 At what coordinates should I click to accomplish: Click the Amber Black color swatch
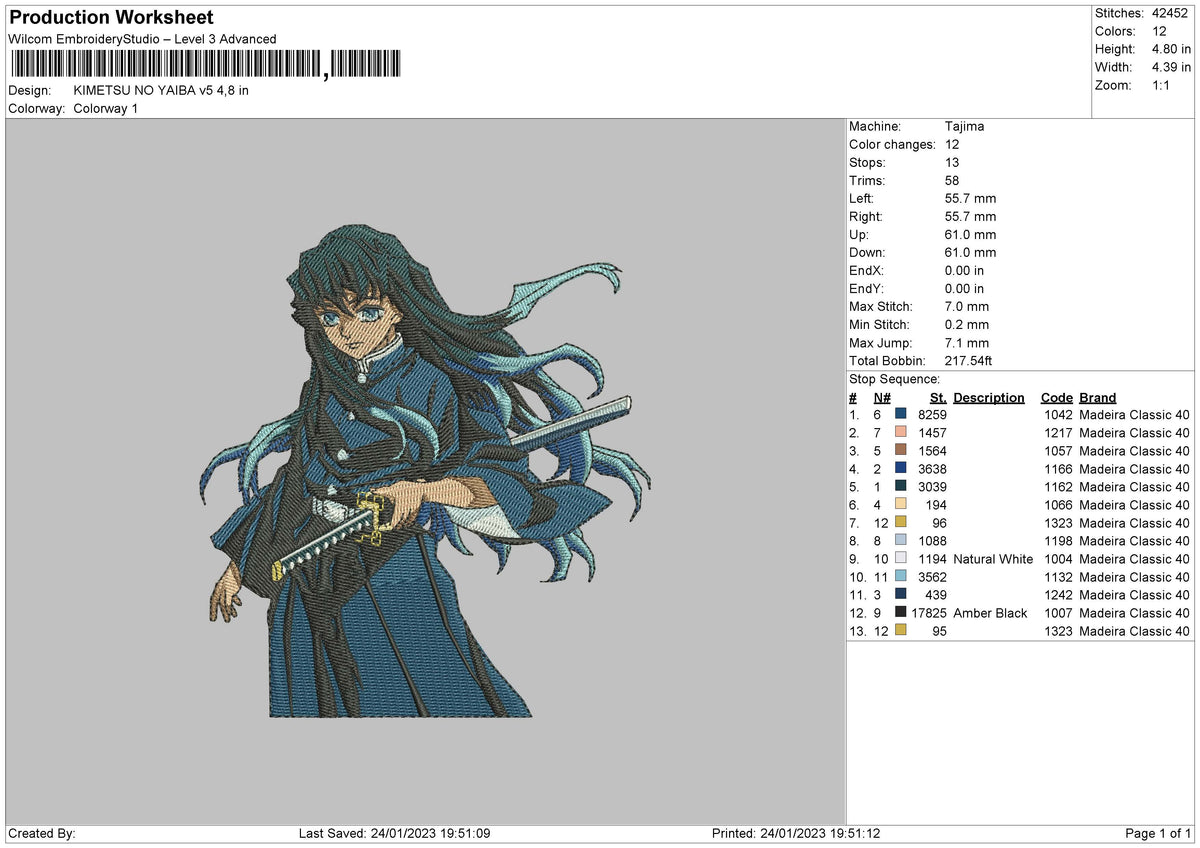(901, 612)
